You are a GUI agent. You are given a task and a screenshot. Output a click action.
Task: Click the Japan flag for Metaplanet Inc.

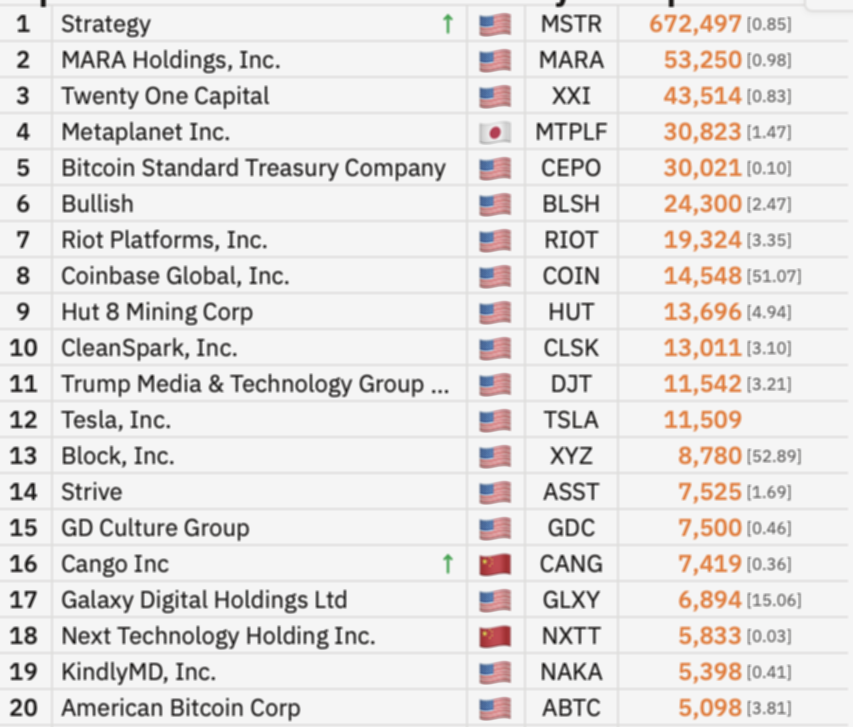(495, 132)
